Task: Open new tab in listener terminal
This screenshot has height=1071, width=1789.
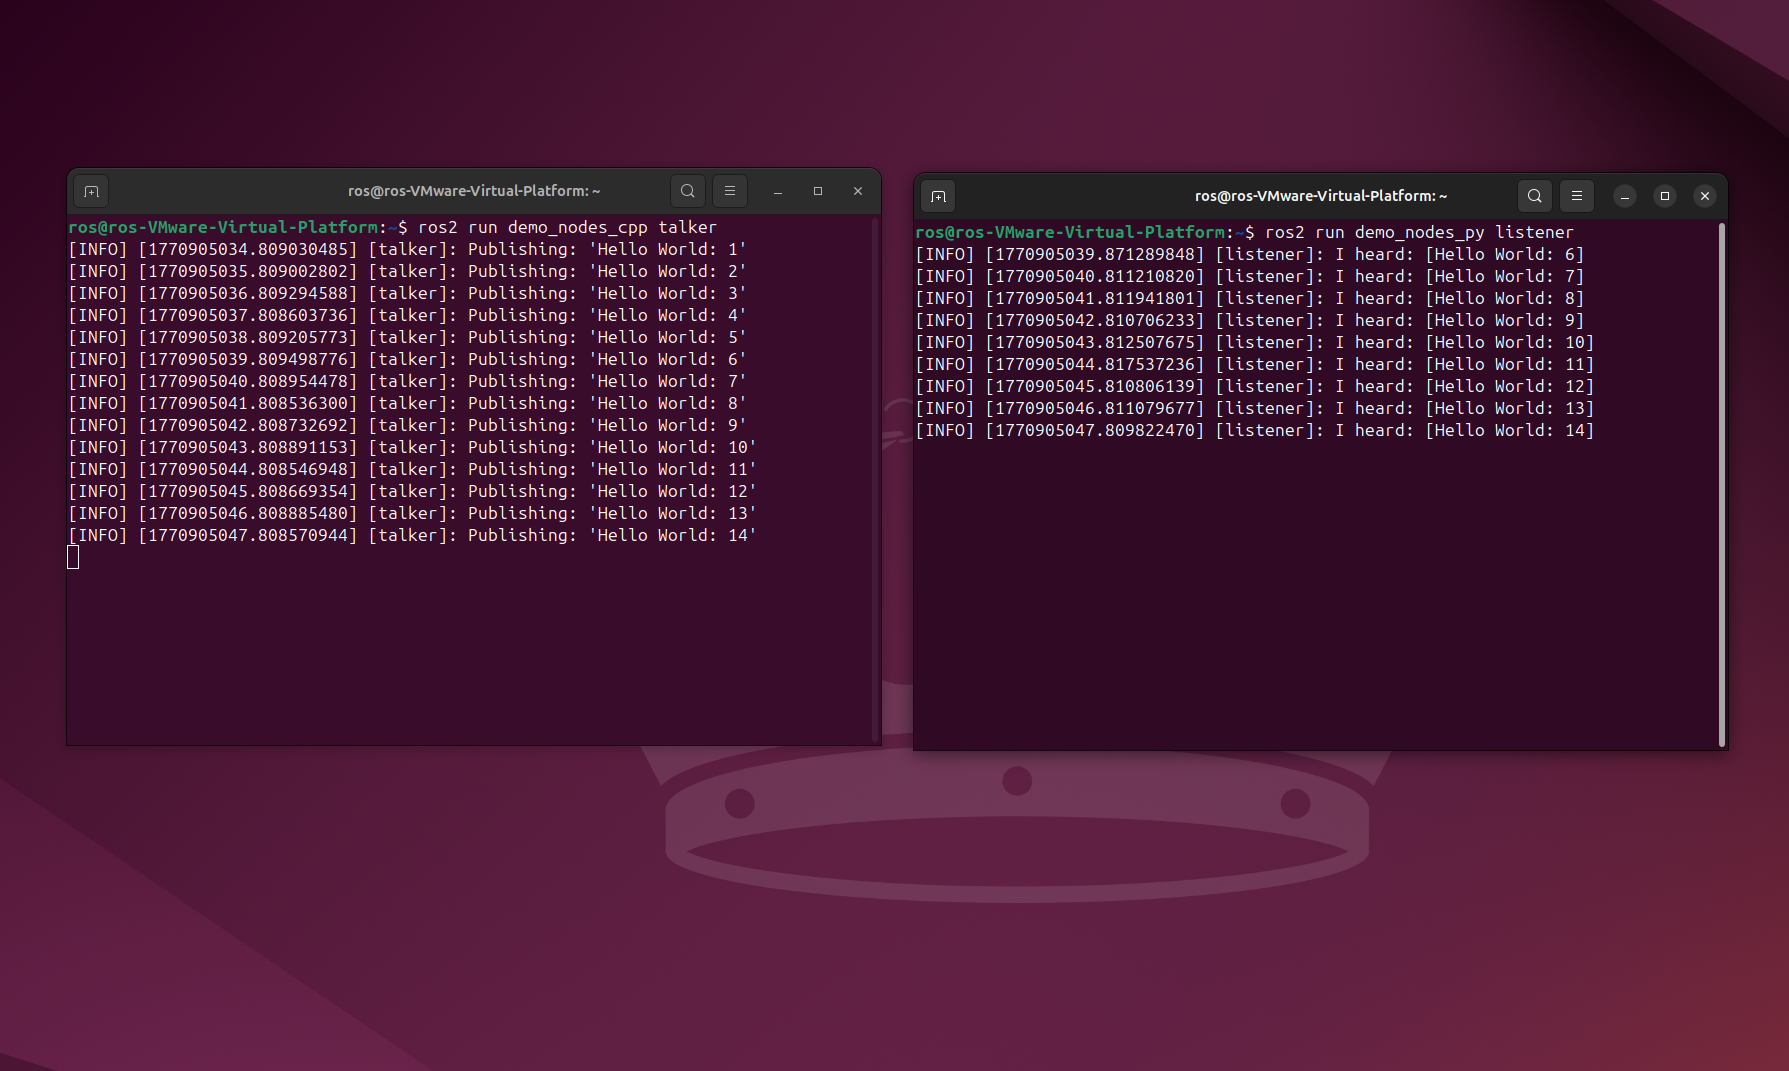Action: [938, 196]
